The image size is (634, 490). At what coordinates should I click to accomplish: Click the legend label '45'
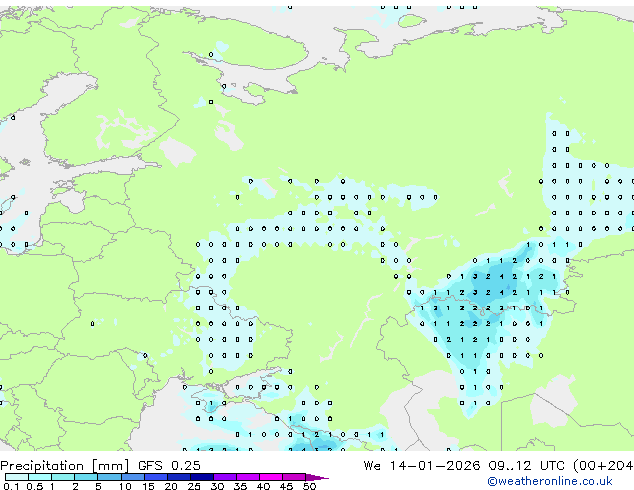pos(286,486)
